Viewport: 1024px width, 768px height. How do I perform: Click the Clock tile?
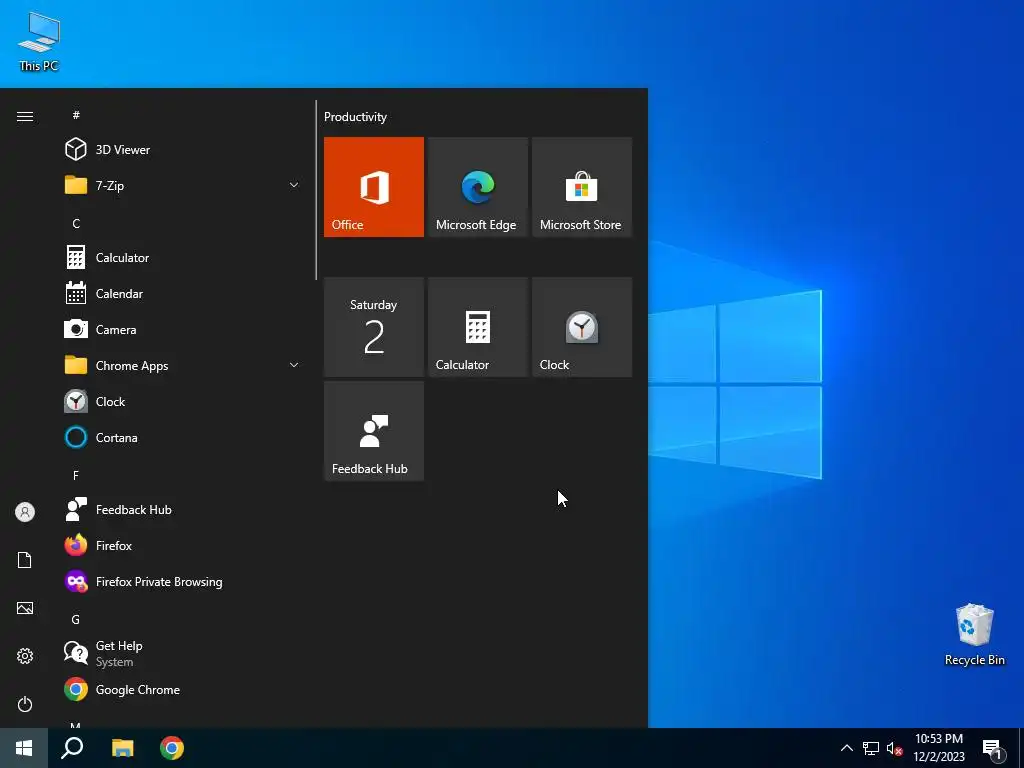(x=582, y=327)
